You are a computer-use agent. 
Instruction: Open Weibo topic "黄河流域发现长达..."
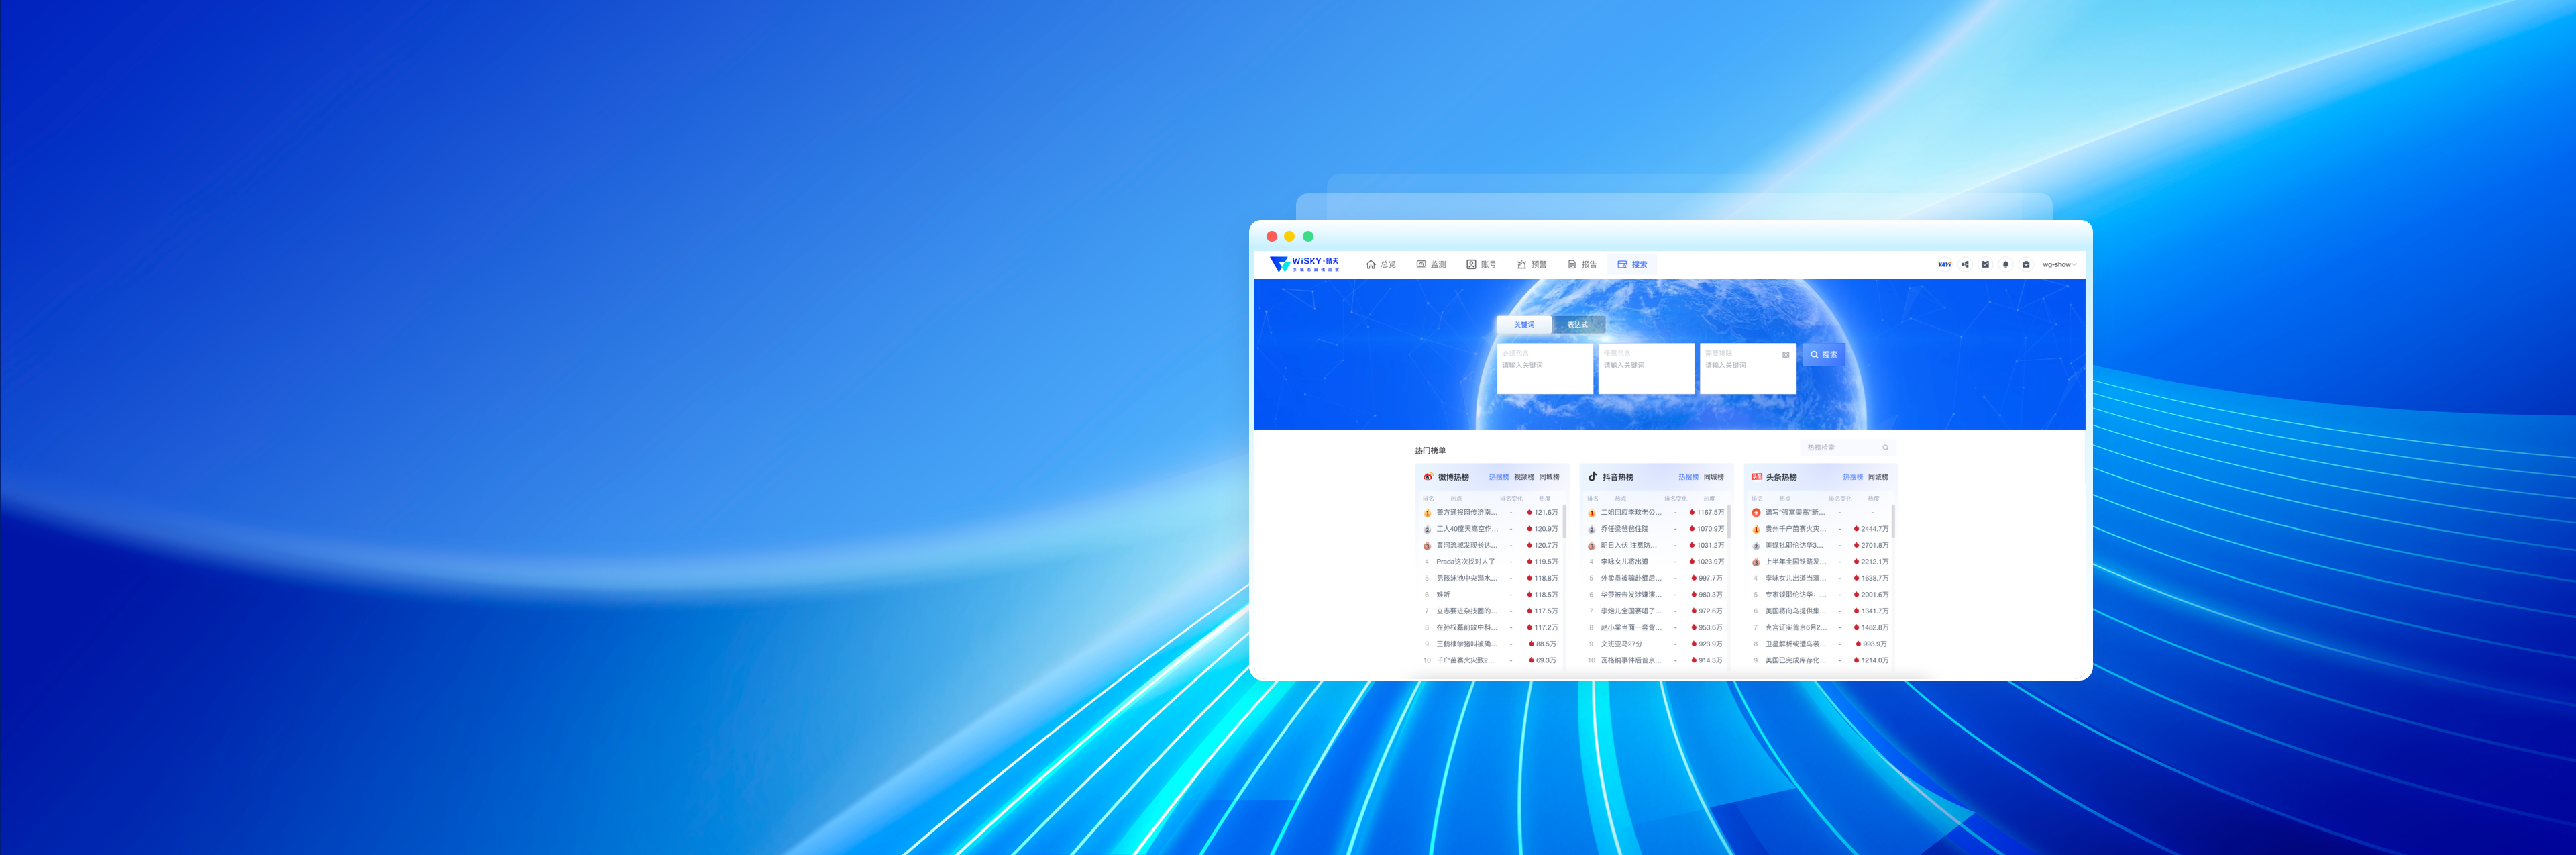click(1466, 546)
